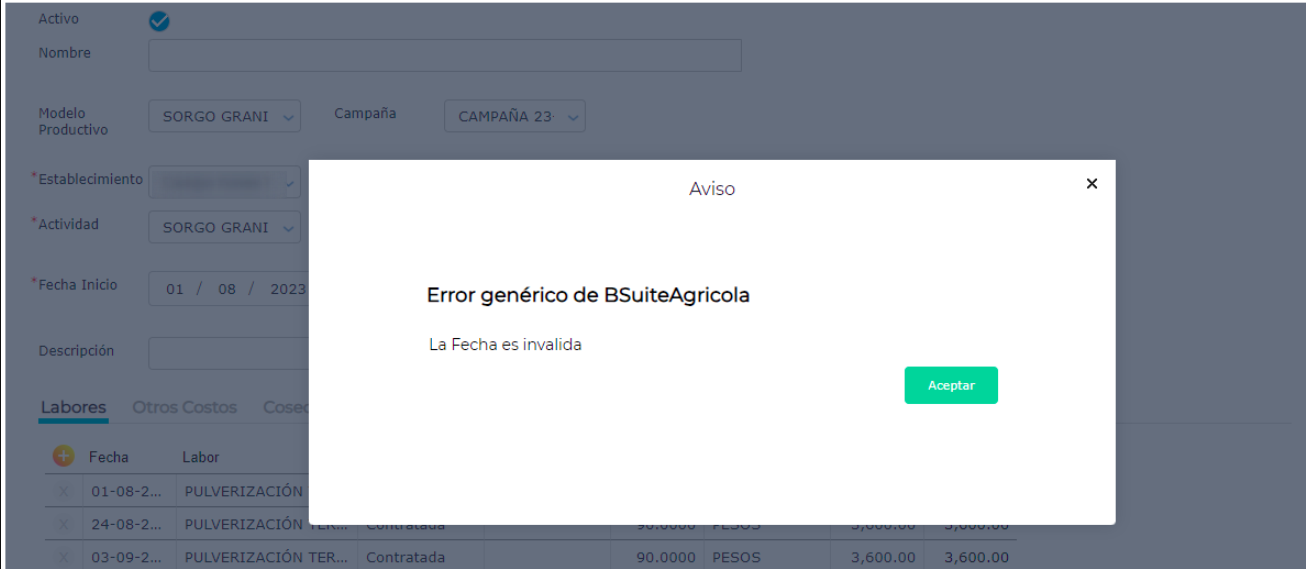This screenshot has height=569, width=1306.
Task: Open the Modelo Productivo dropdown
Action: point(225,116)
